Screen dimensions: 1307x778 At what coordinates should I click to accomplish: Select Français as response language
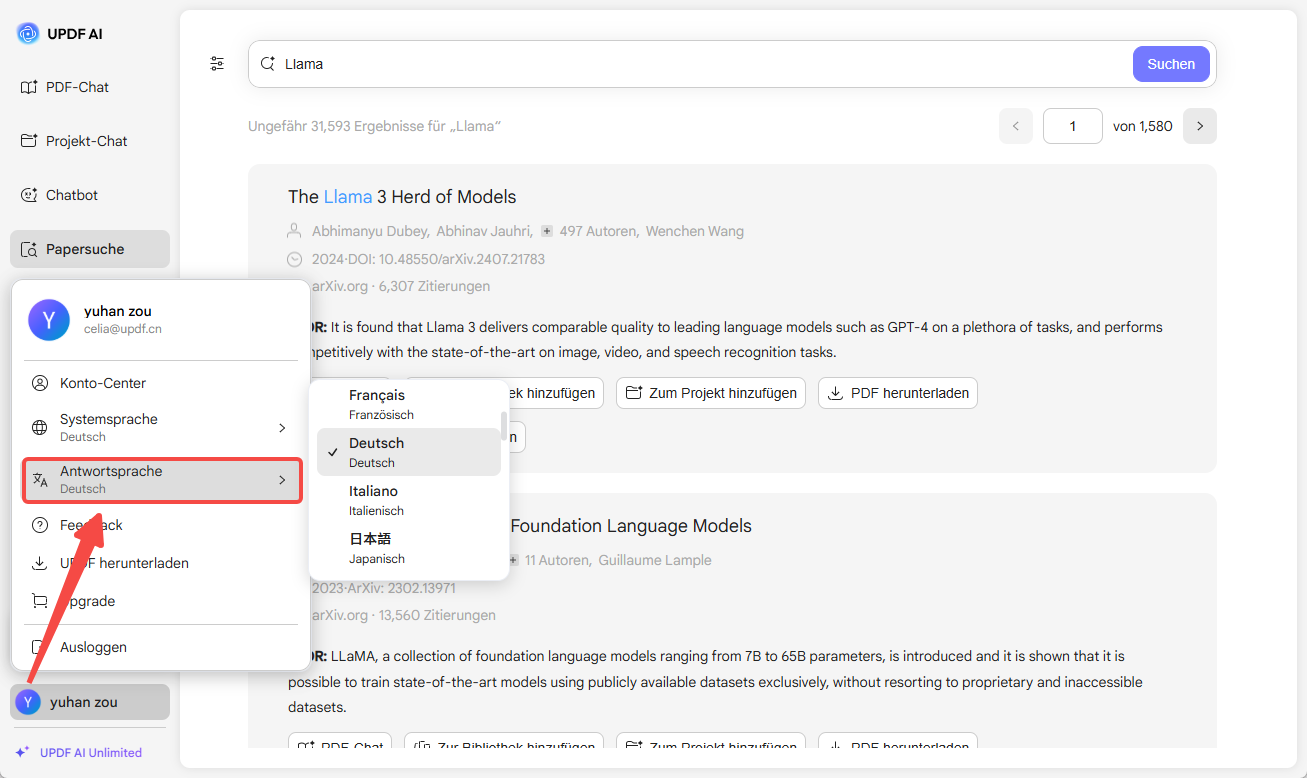click(408, 404)
